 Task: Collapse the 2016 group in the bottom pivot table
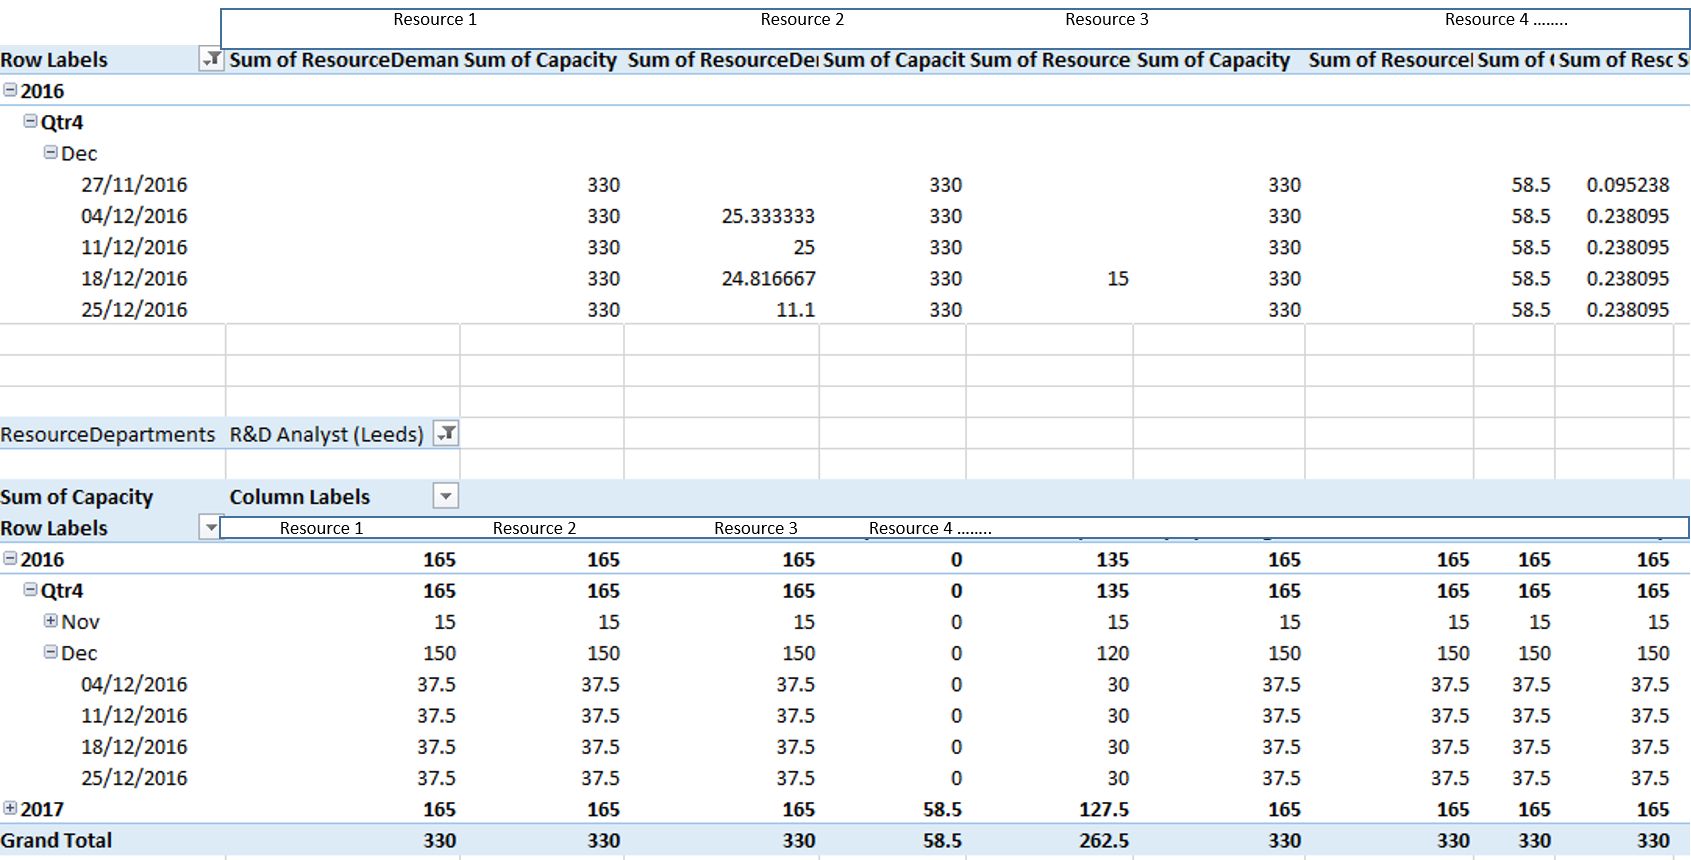pos(10,558)
